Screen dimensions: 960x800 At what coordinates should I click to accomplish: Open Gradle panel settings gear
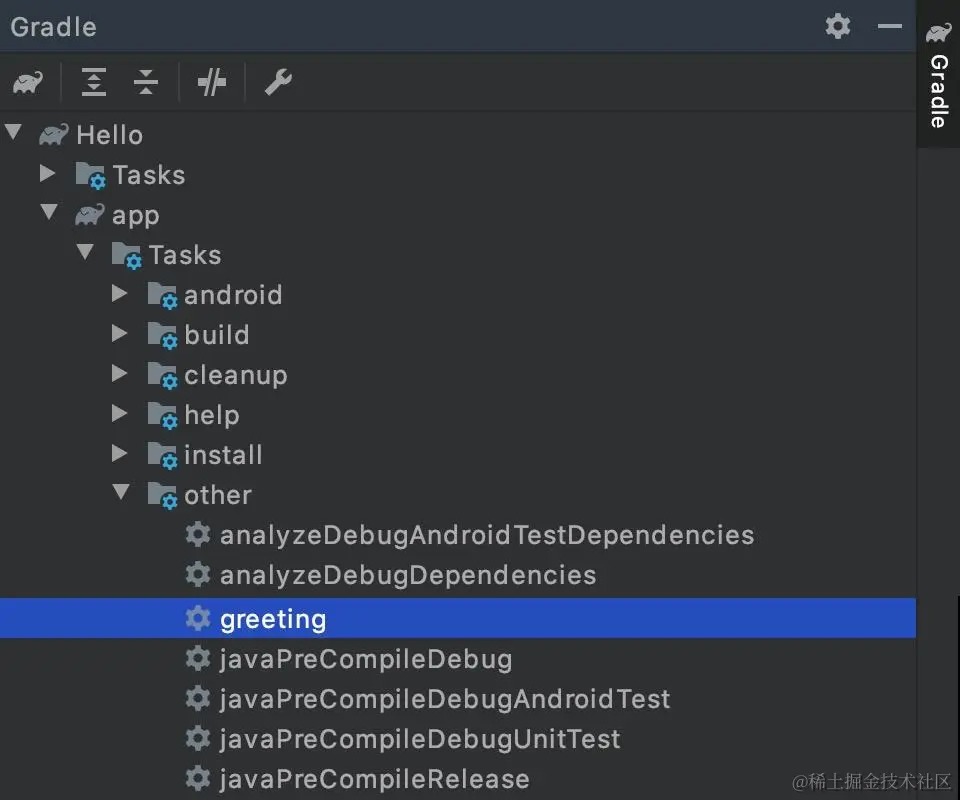[x=838, y=26]
